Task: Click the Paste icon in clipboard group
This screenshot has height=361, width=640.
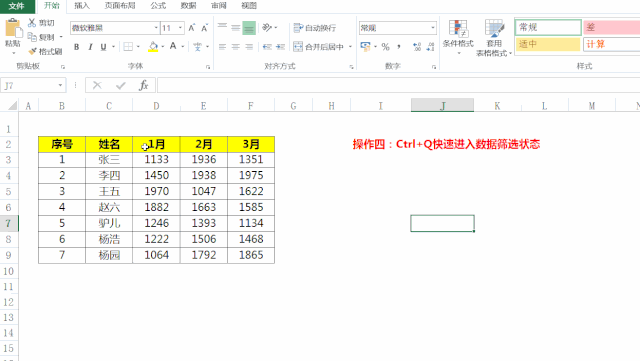Action: point(13,29)
